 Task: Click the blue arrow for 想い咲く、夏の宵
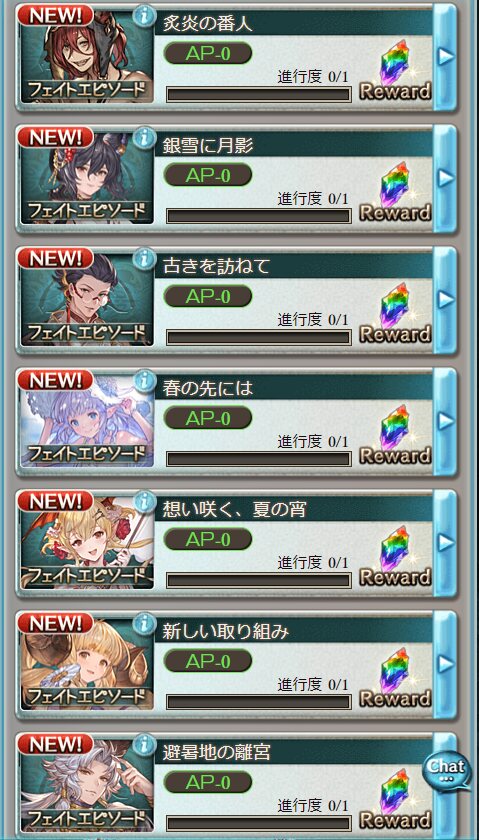click(x=445, y=542)
